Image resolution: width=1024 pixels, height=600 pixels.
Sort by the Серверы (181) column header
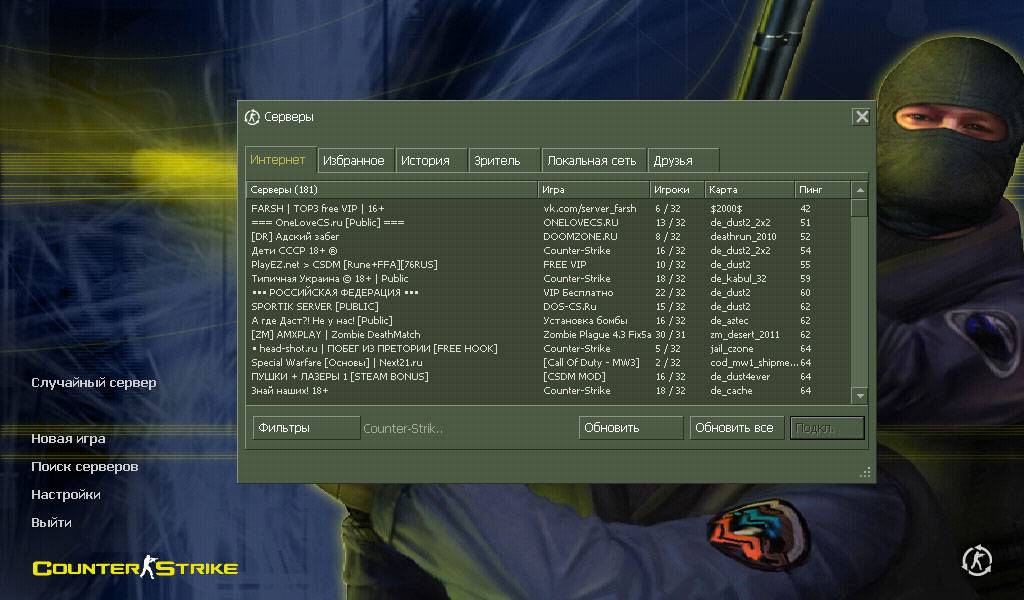[391, 190]
